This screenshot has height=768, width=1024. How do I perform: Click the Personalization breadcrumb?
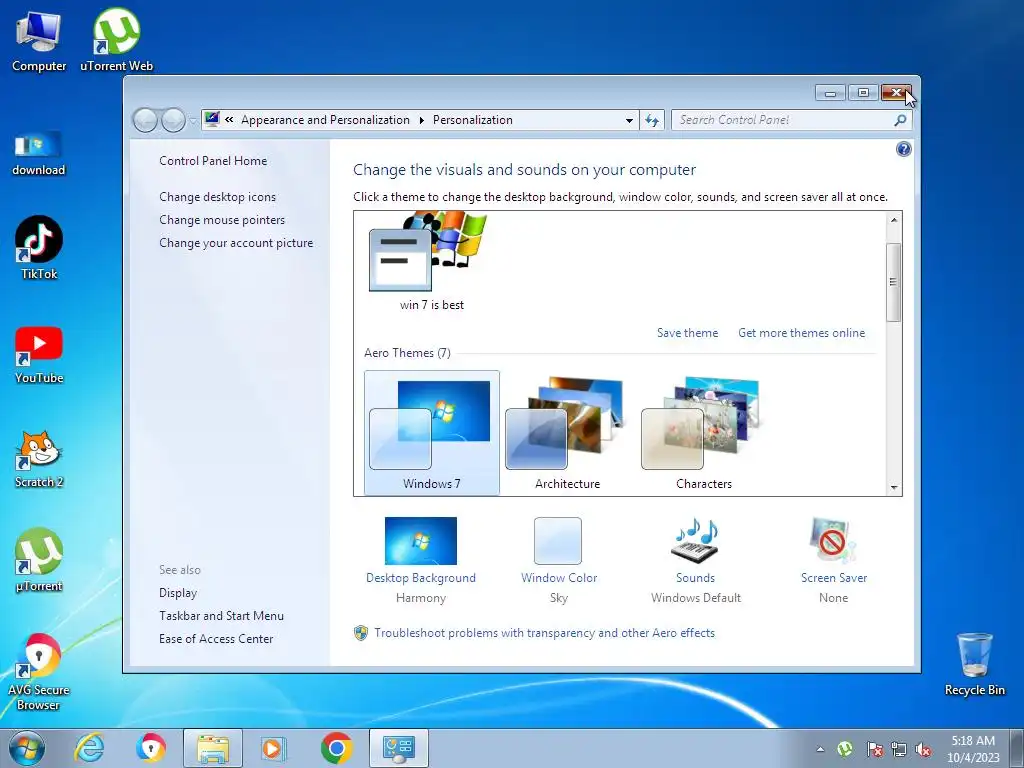(x=473, y=120)
